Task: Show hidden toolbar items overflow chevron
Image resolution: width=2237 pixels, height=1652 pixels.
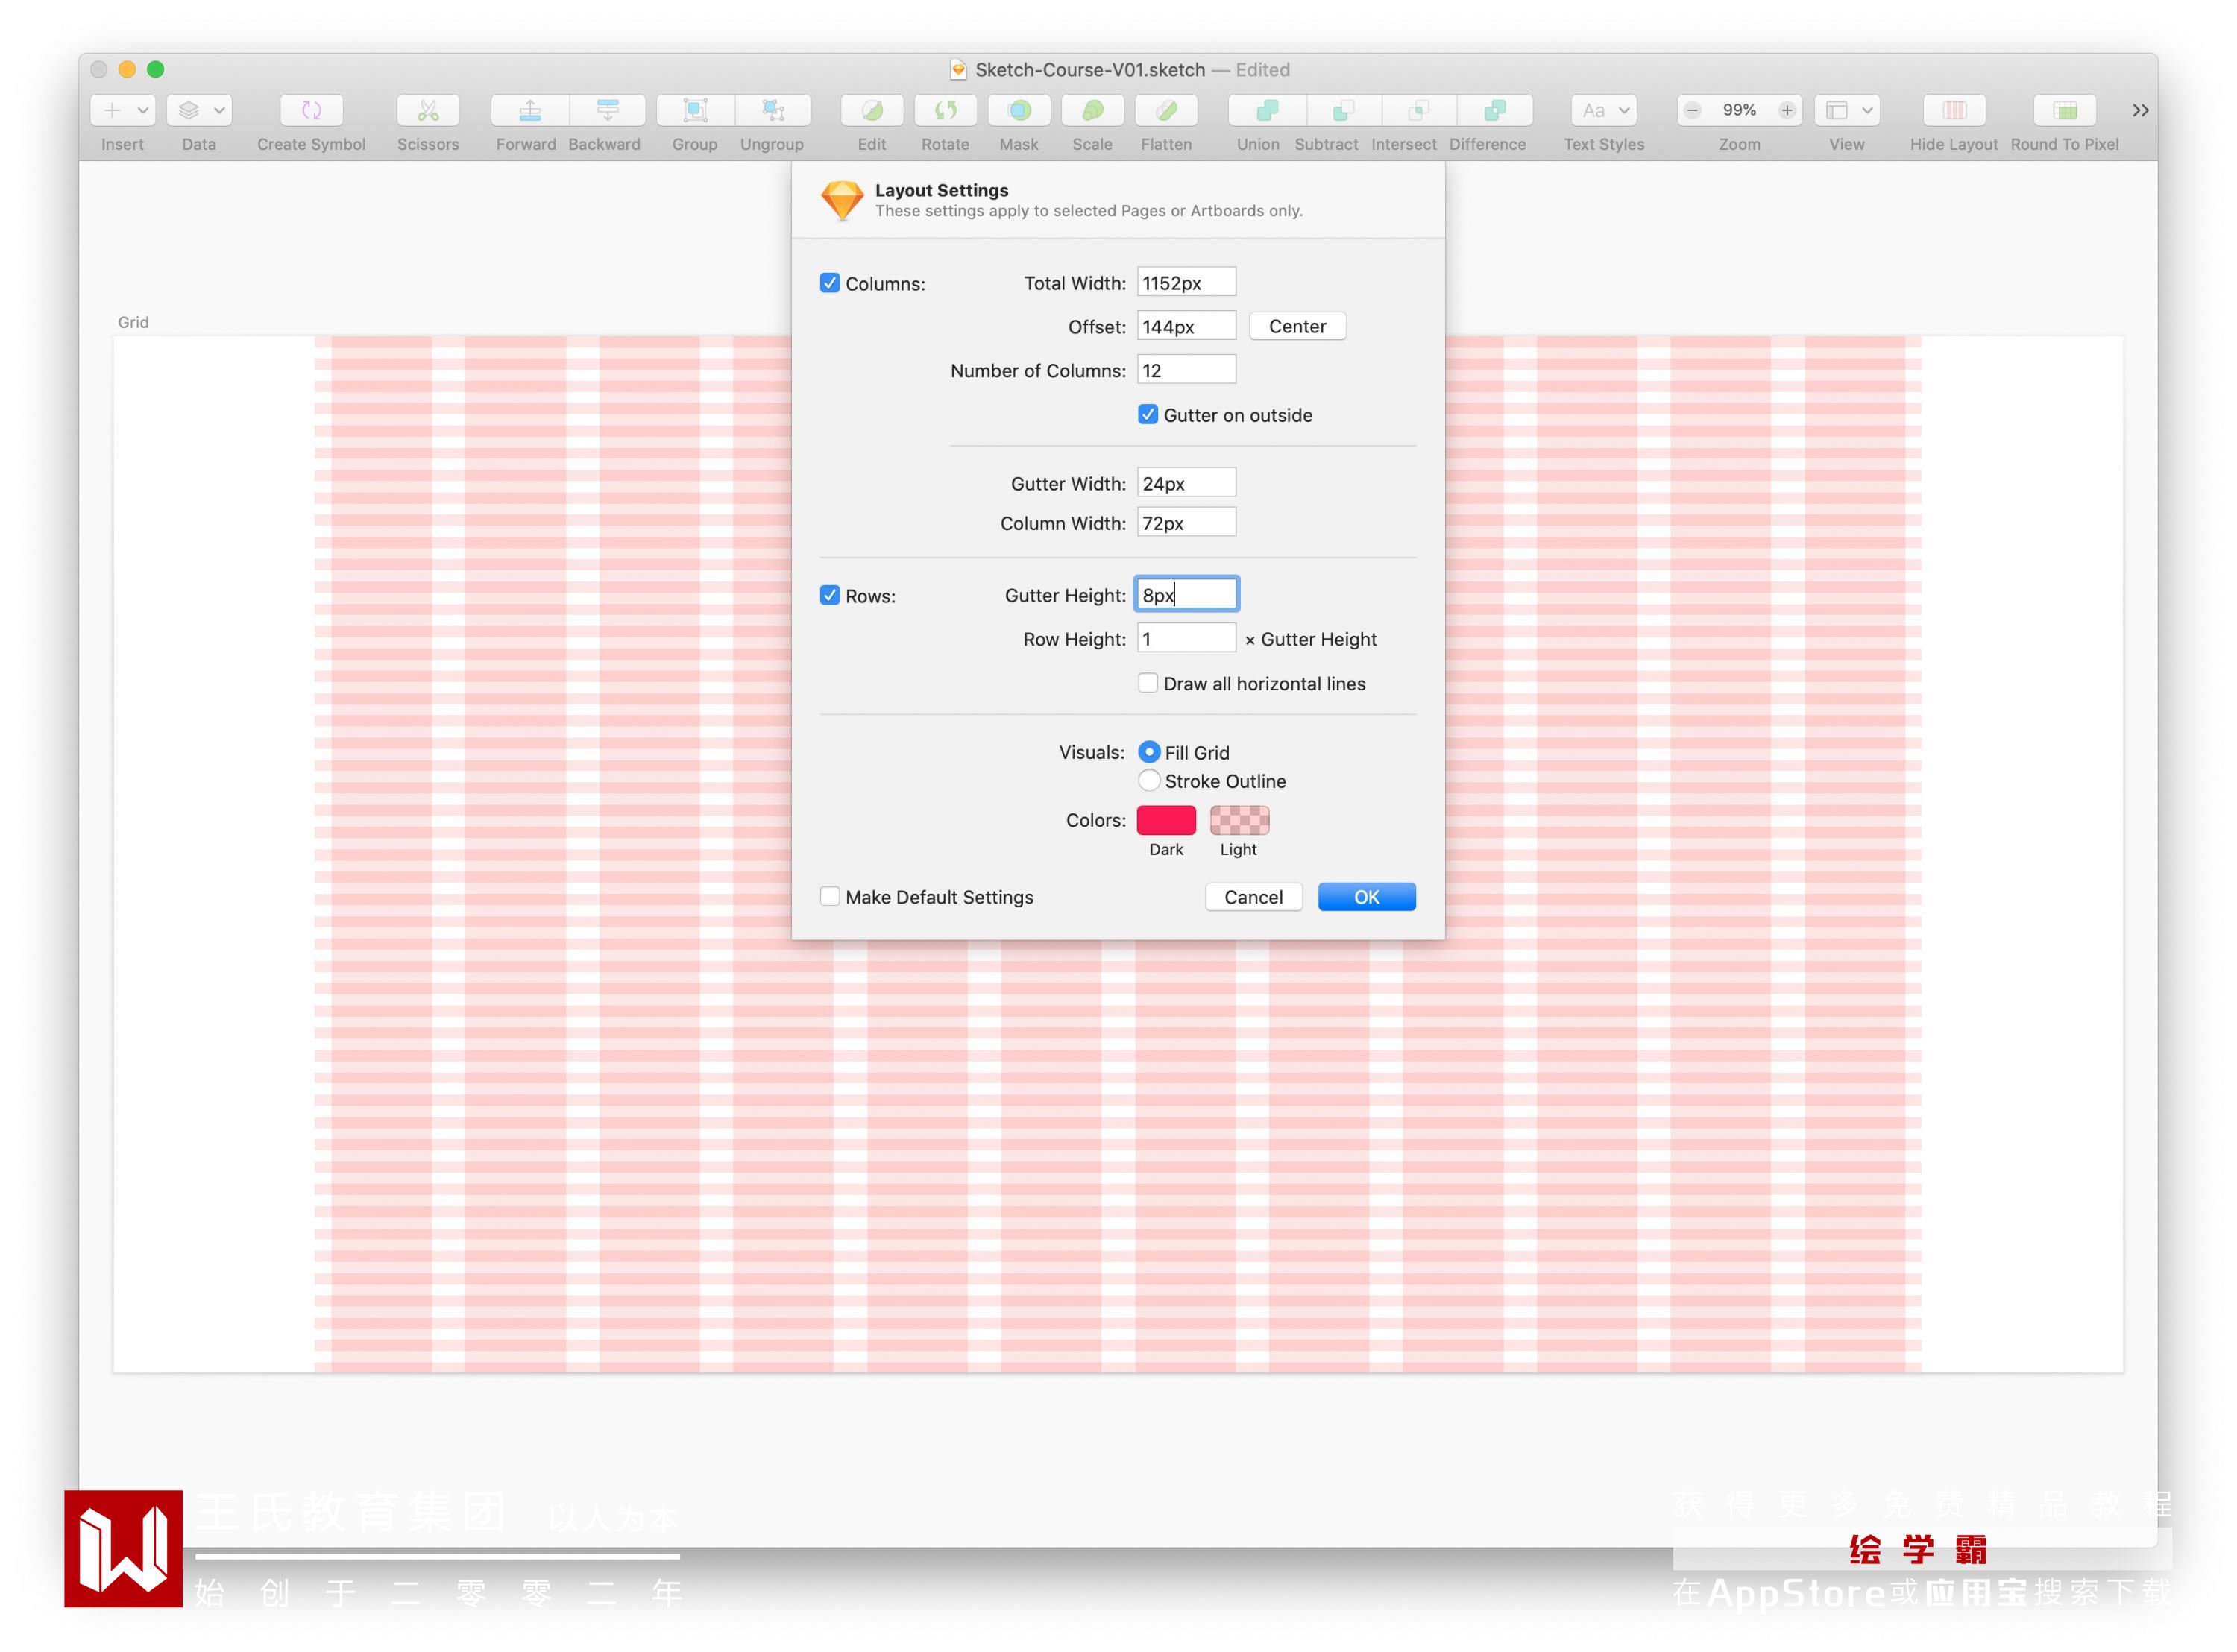Action: pos(2140,110)
